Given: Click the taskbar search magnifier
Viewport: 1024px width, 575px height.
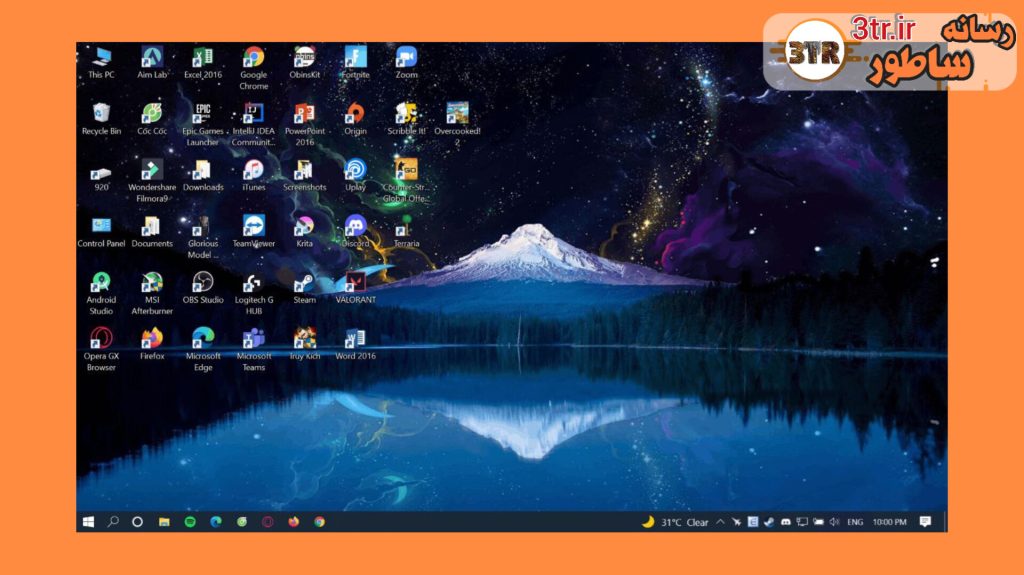Looking at the screenshot, I should (113, 522).
